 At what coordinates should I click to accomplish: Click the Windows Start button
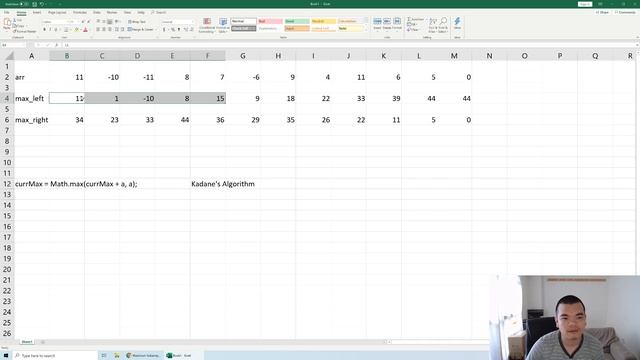point(6,356)
